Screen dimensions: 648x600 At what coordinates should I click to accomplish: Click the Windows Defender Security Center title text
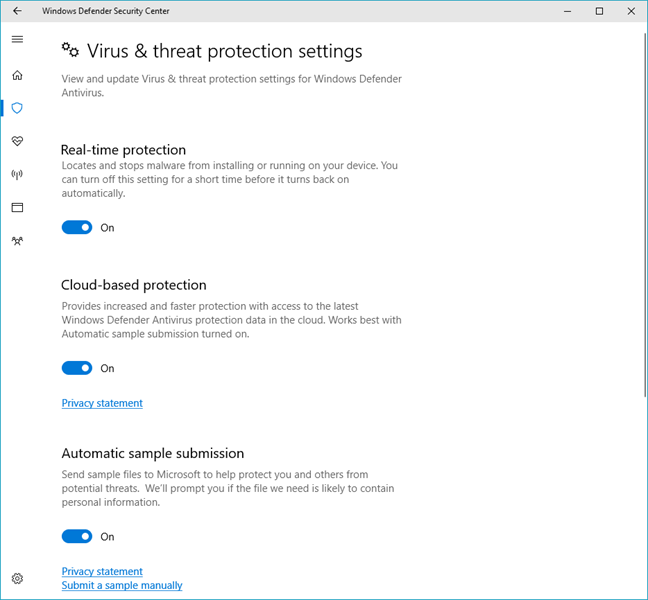point(105,11)
